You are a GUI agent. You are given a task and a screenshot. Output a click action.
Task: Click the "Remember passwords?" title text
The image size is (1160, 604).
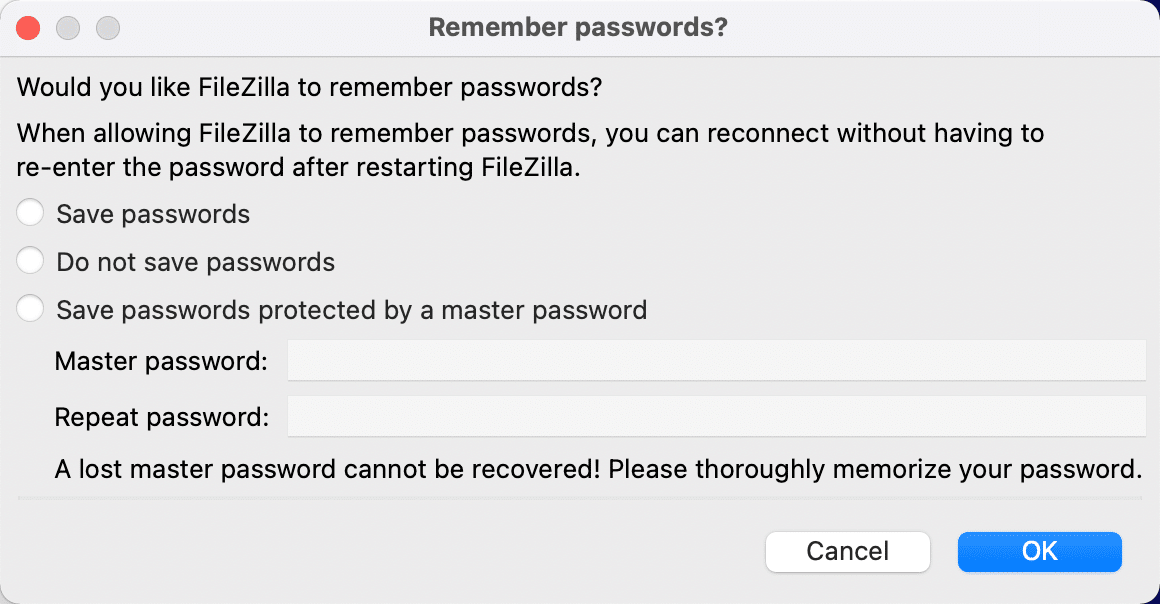point(580,27)
